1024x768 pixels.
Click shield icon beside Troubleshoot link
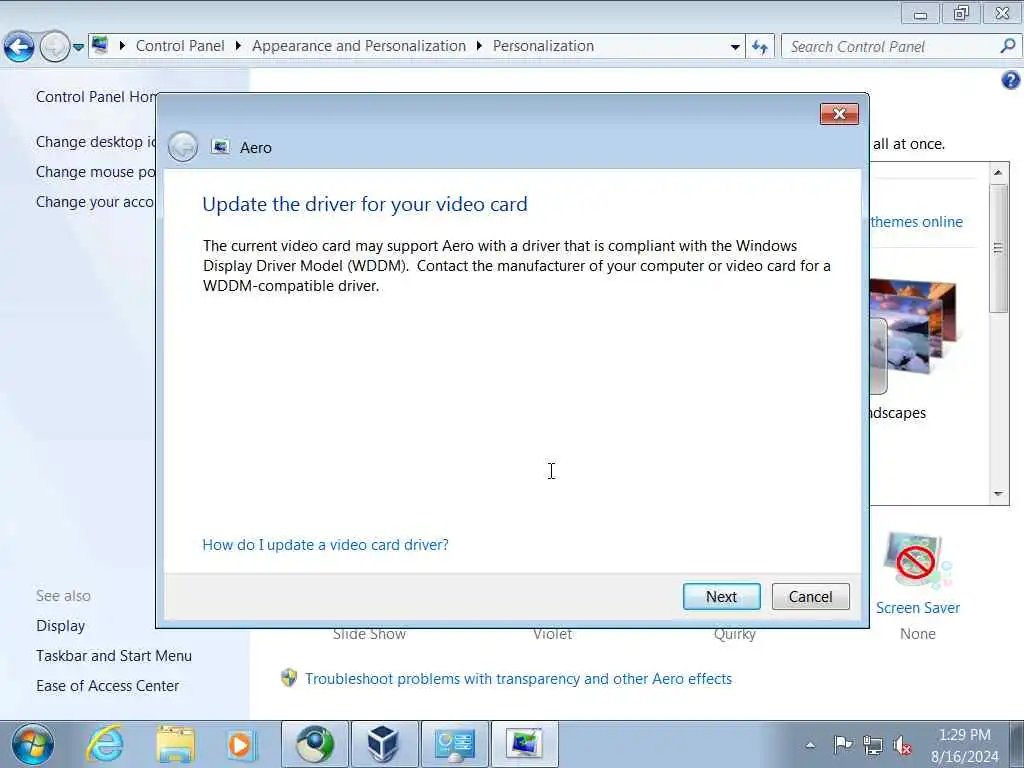(289, 678)
